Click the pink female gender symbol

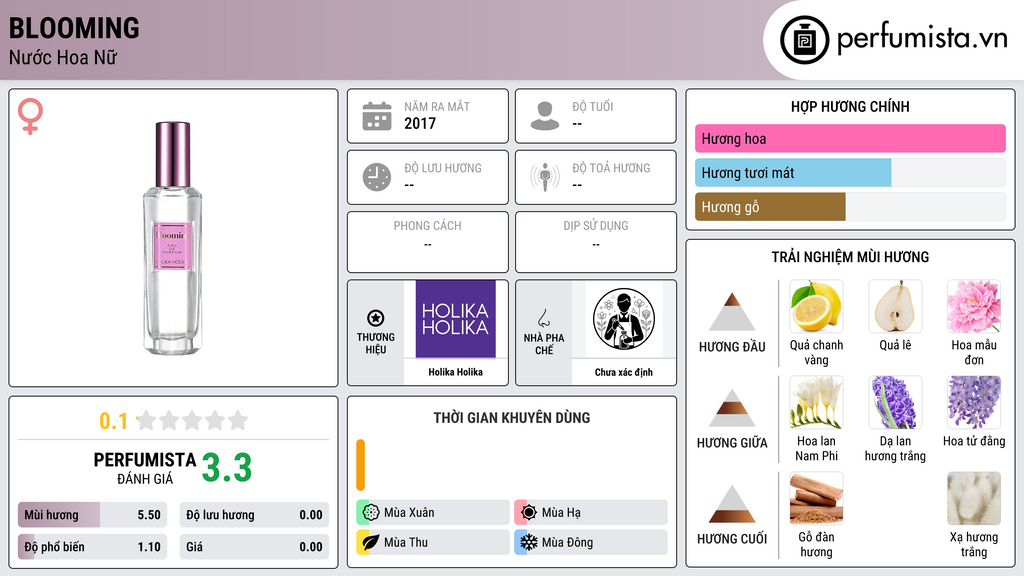click(30, 116)
